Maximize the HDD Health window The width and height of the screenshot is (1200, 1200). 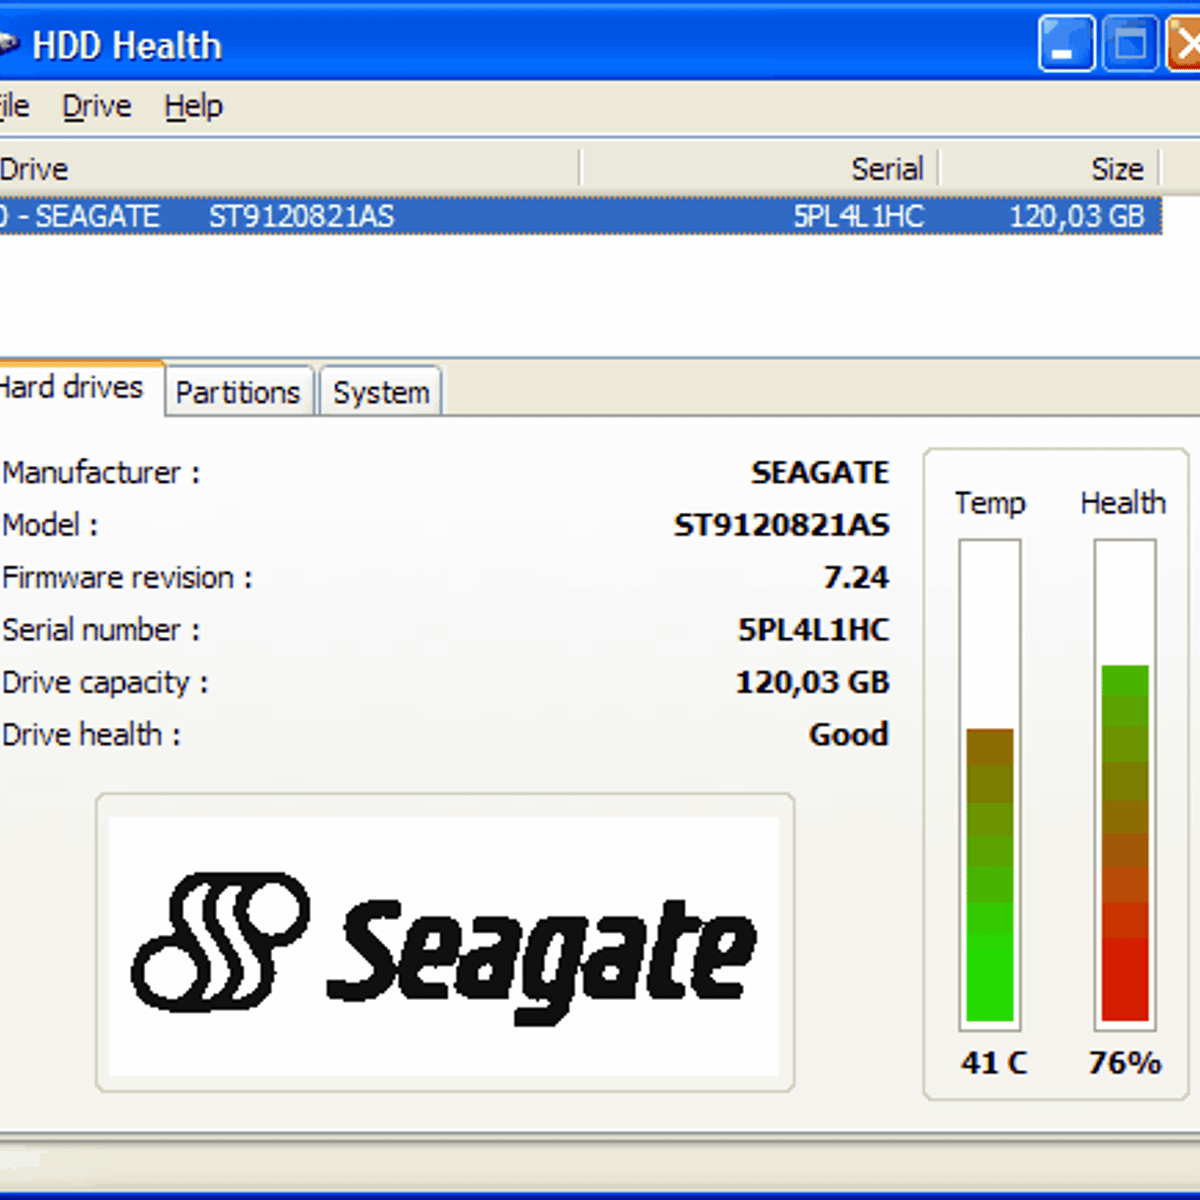(x=1130, y=44)
